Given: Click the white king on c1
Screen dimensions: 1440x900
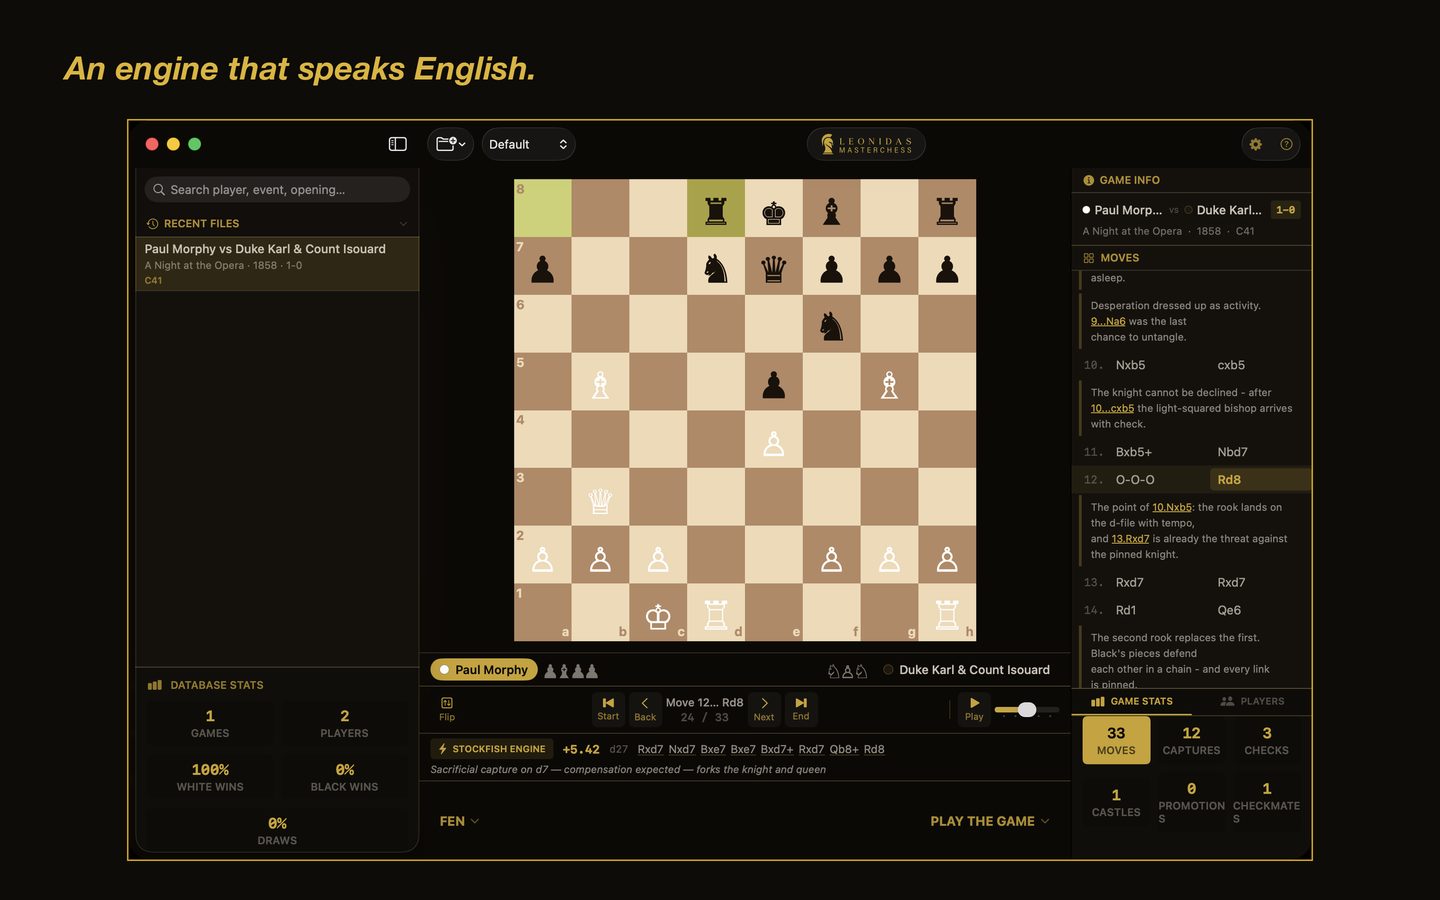Looking at the screenshot, I should (x=658, y=614).
